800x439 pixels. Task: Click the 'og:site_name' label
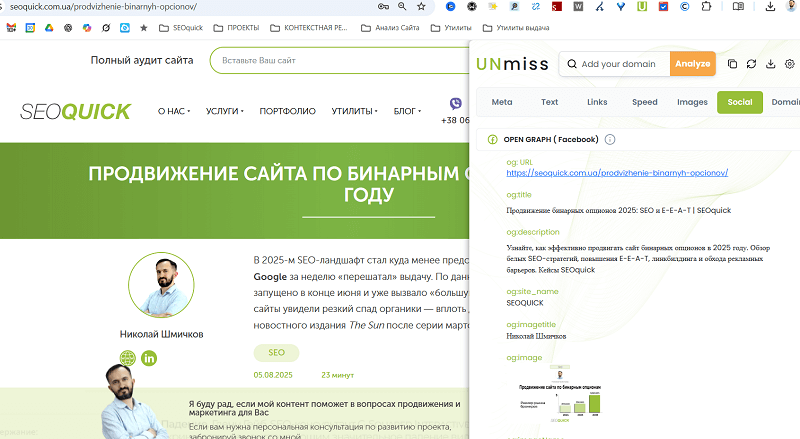click(532, 291)
